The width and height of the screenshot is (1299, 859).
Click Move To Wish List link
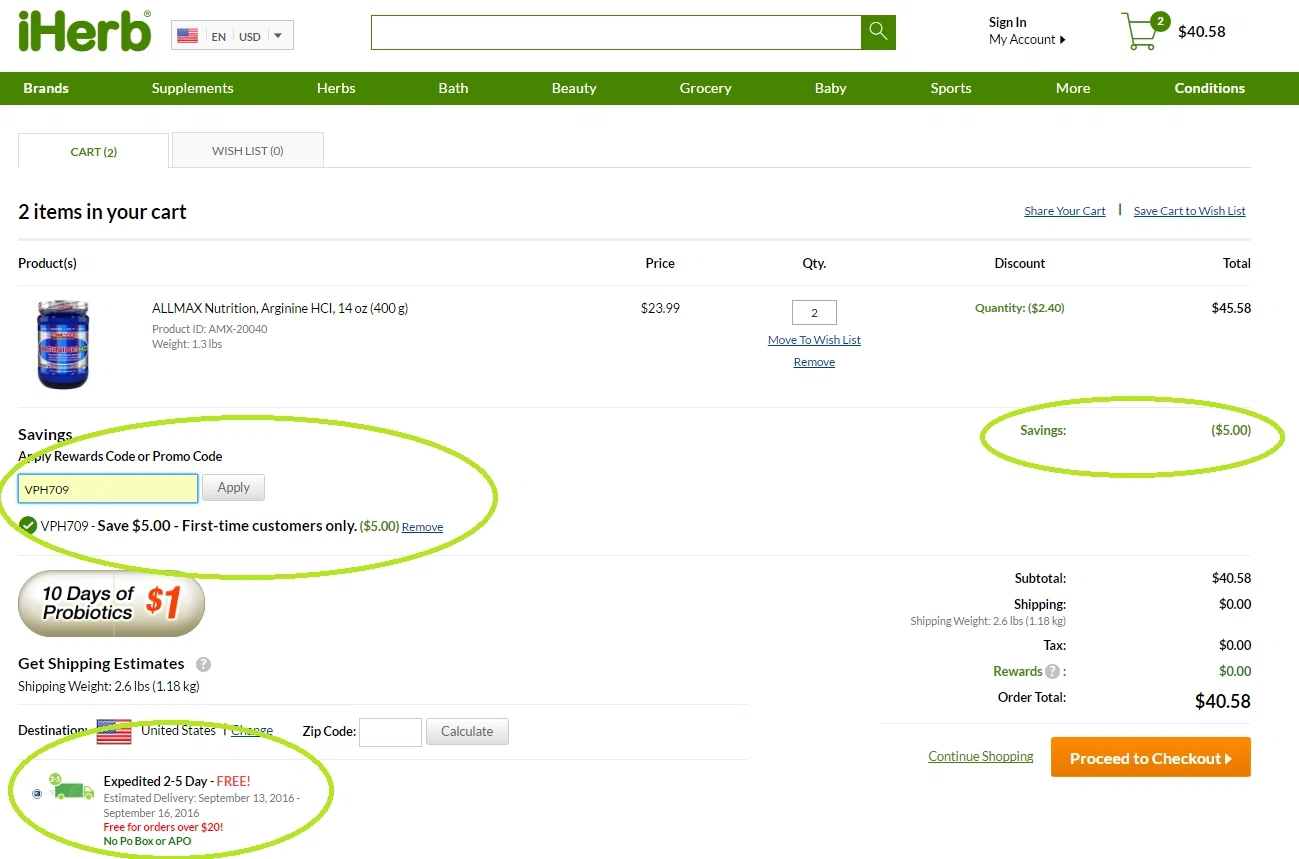[x=814, y=340]
